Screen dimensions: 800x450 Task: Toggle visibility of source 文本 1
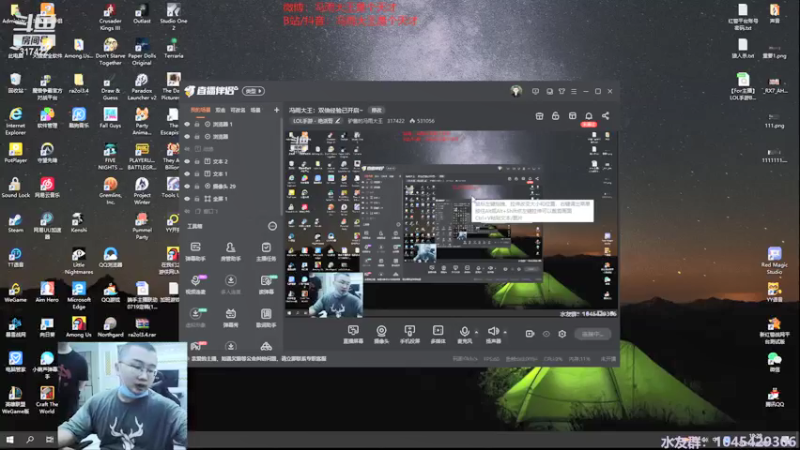[187, 174]
